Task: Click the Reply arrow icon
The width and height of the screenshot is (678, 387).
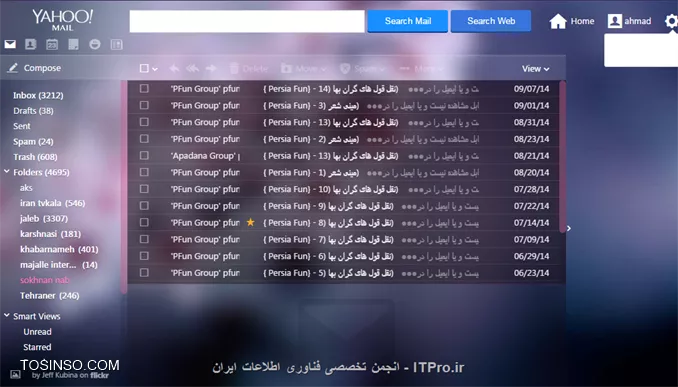Action: pos(174,68)
